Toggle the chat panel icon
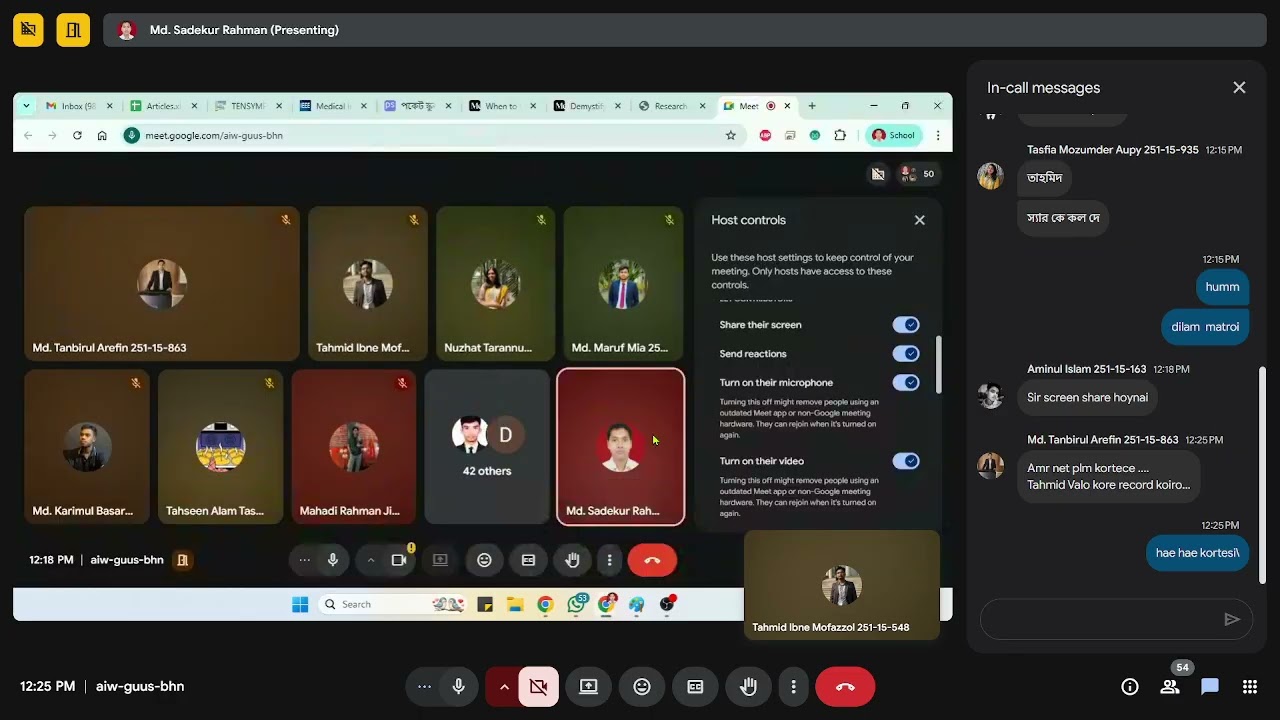 pyautogui.click(x=1210, y=687)
